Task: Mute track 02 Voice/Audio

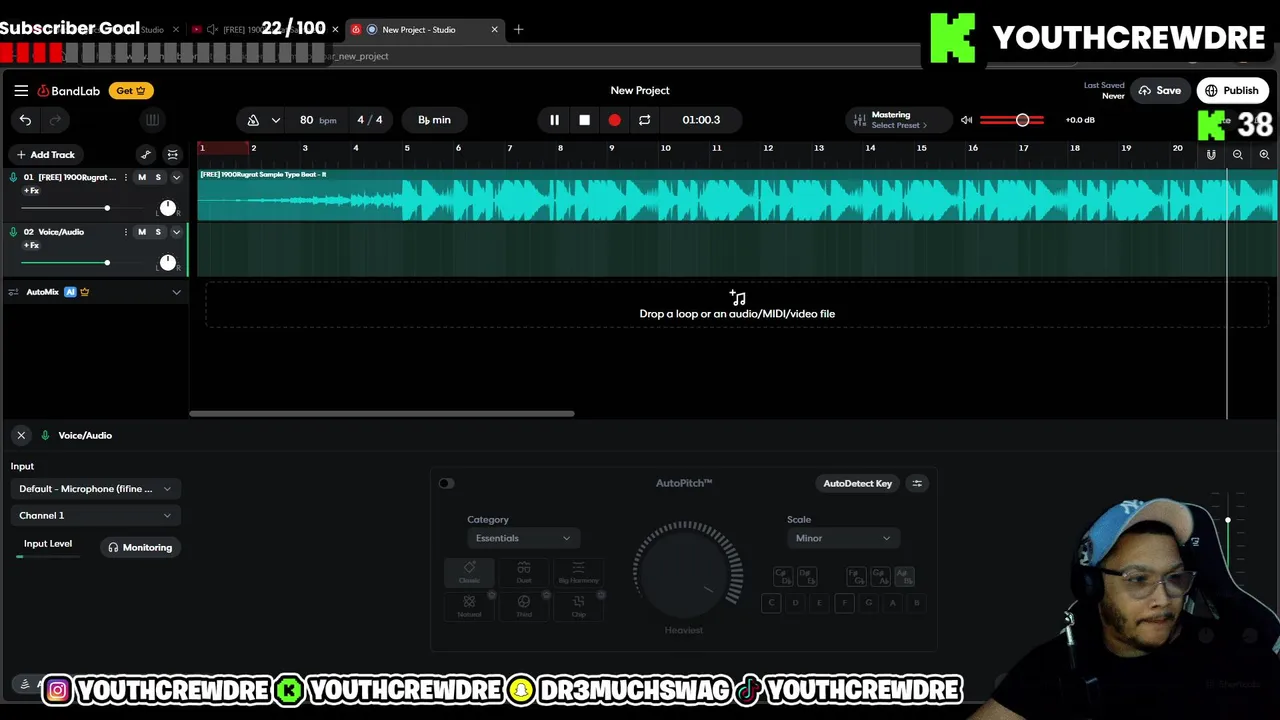Action: (141, 232)
